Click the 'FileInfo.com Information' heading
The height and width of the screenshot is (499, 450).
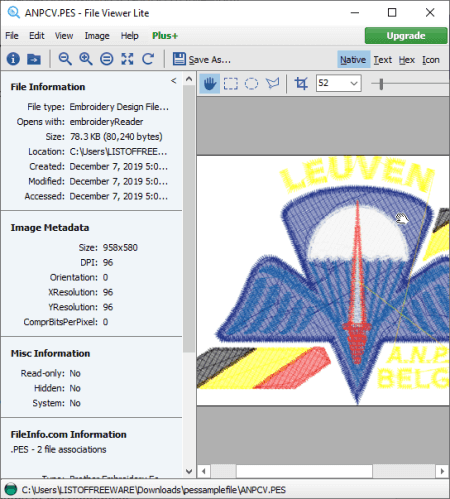[68, 435]
